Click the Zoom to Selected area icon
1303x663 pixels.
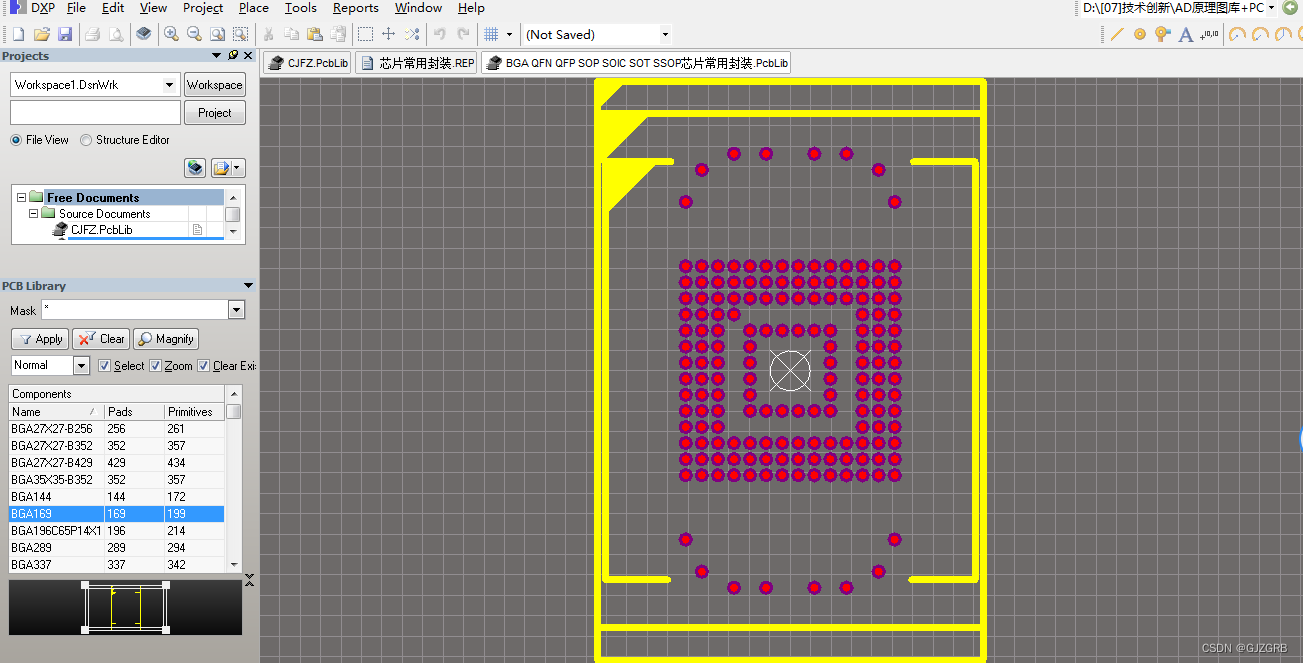coord(240,34)
